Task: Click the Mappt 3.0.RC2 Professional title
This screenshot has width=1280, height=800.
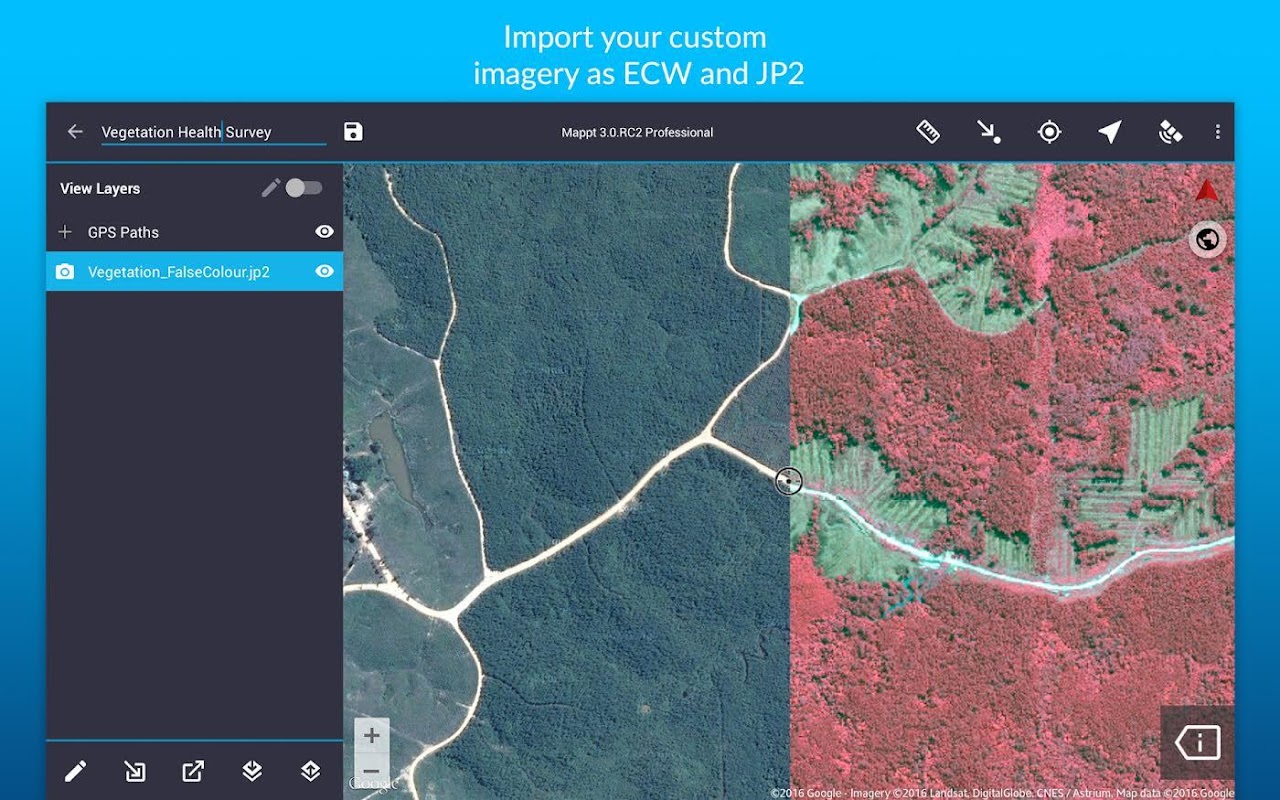Action: click(x=637, y=132)
